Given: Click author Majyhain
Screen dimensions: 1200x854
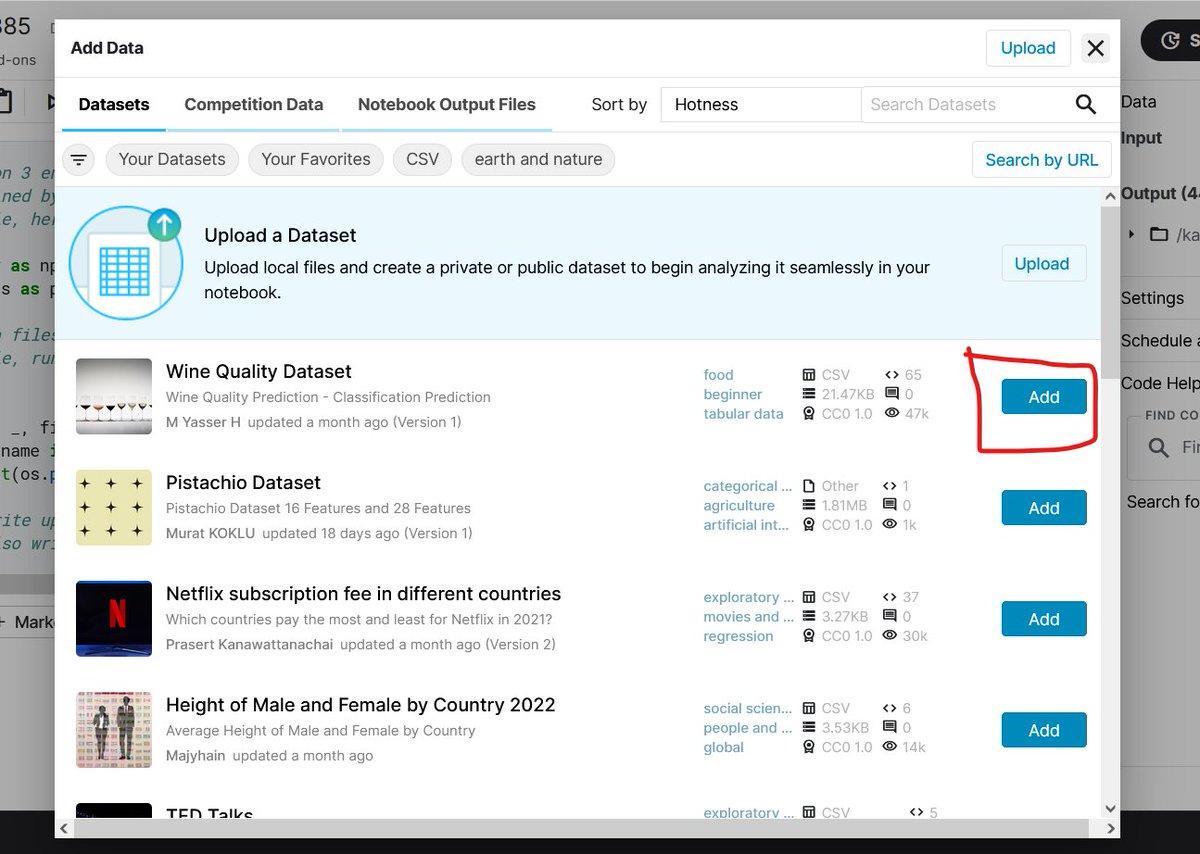Looking at the screenshot, I should (x=196, y=755).
